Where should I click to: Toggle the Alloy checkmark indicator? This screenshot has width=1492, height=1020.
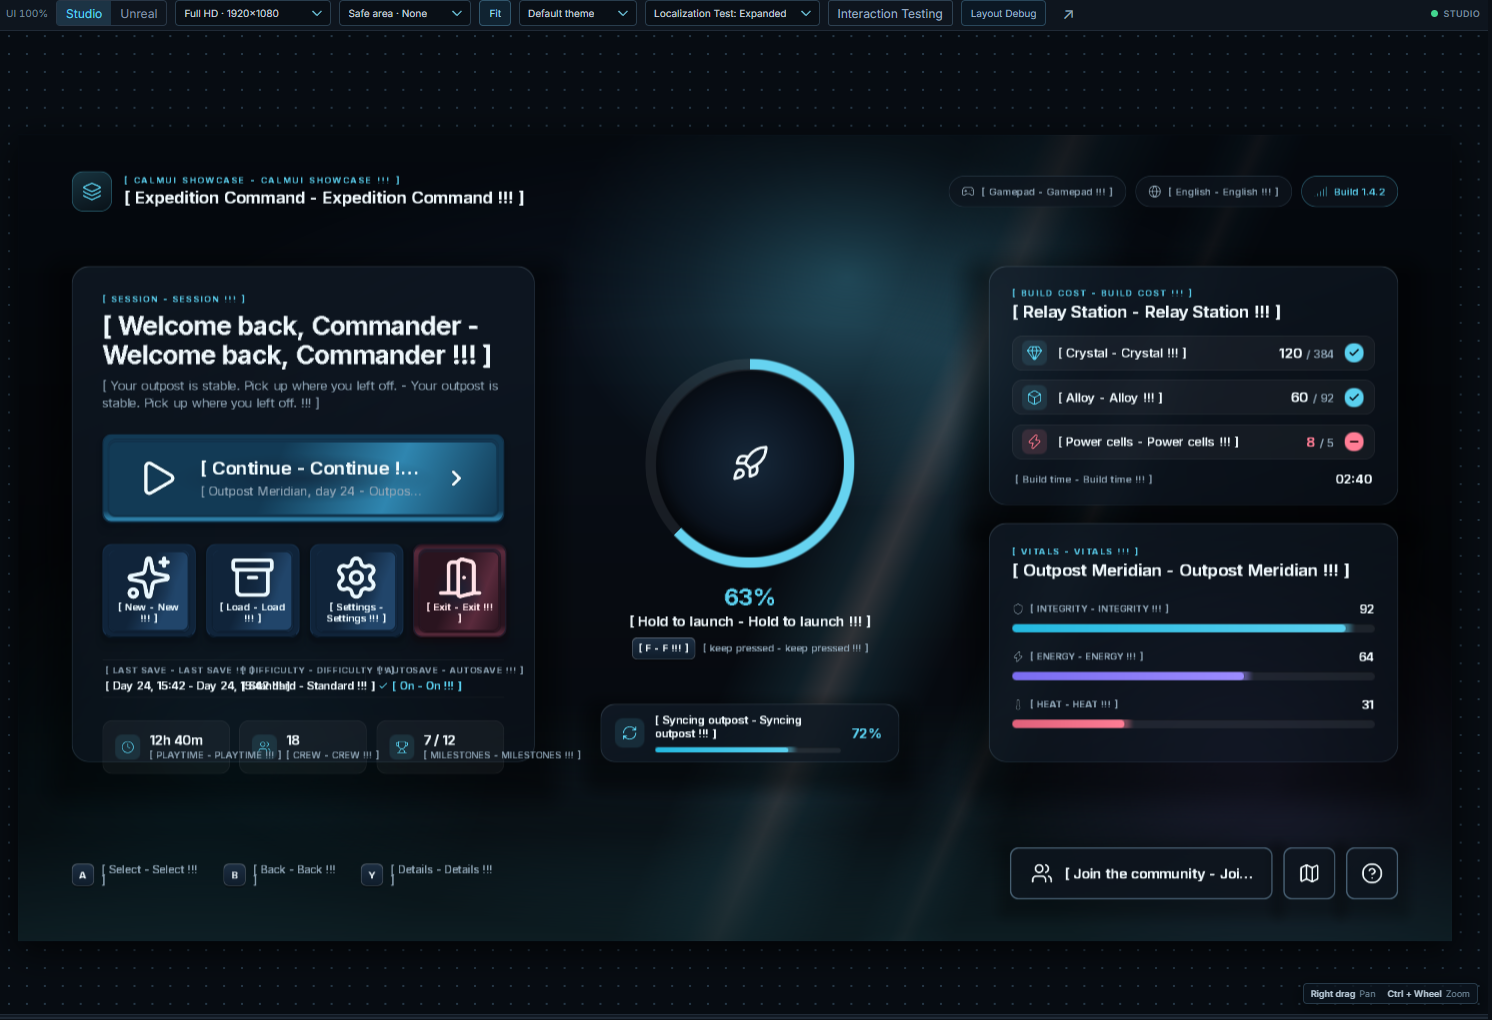coord(1354,397)
